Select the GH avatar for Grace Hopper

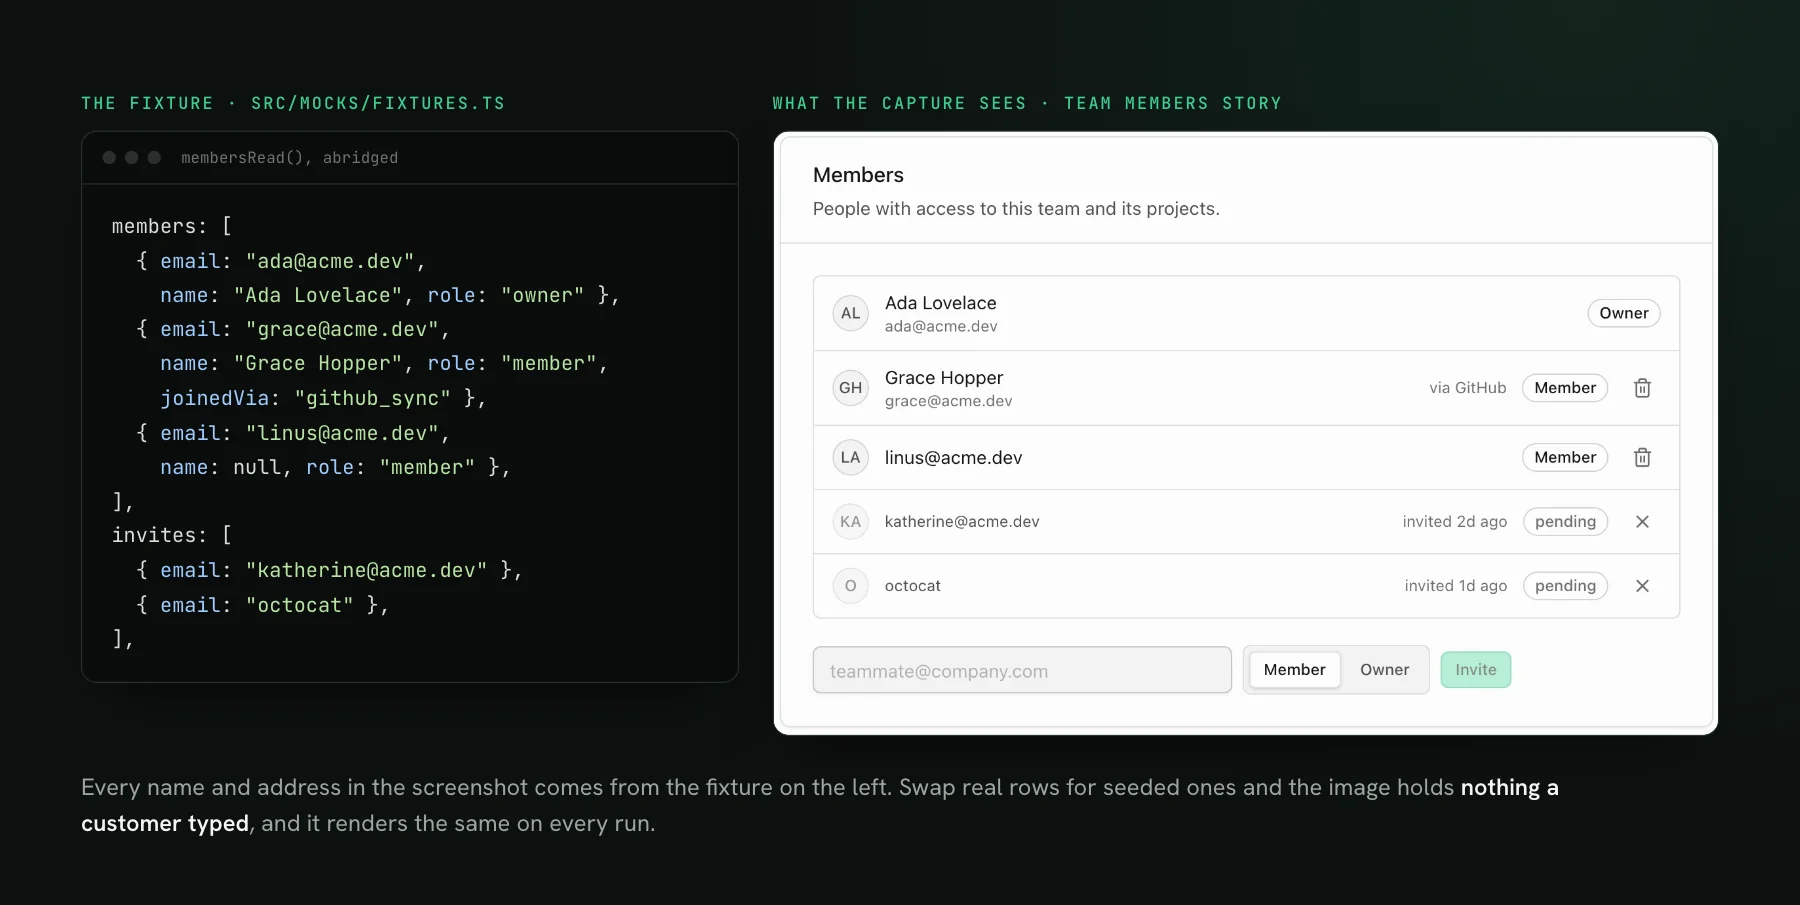click(851, 388)
